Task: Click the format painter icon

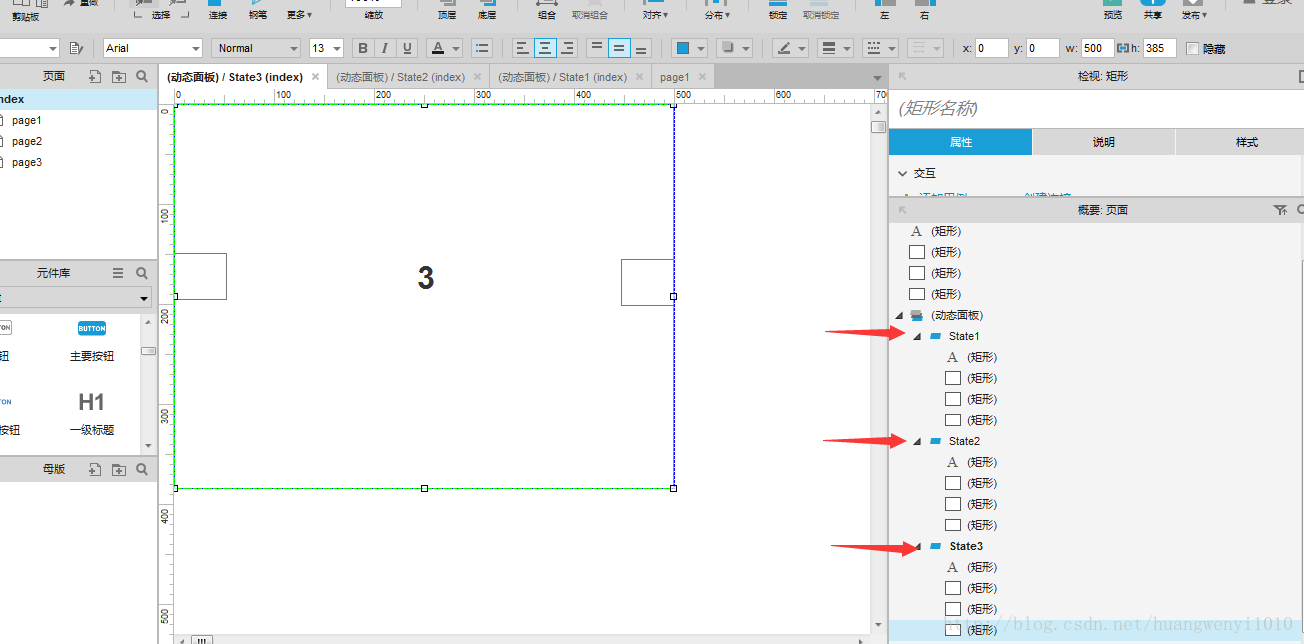Action: pos(77,48)
